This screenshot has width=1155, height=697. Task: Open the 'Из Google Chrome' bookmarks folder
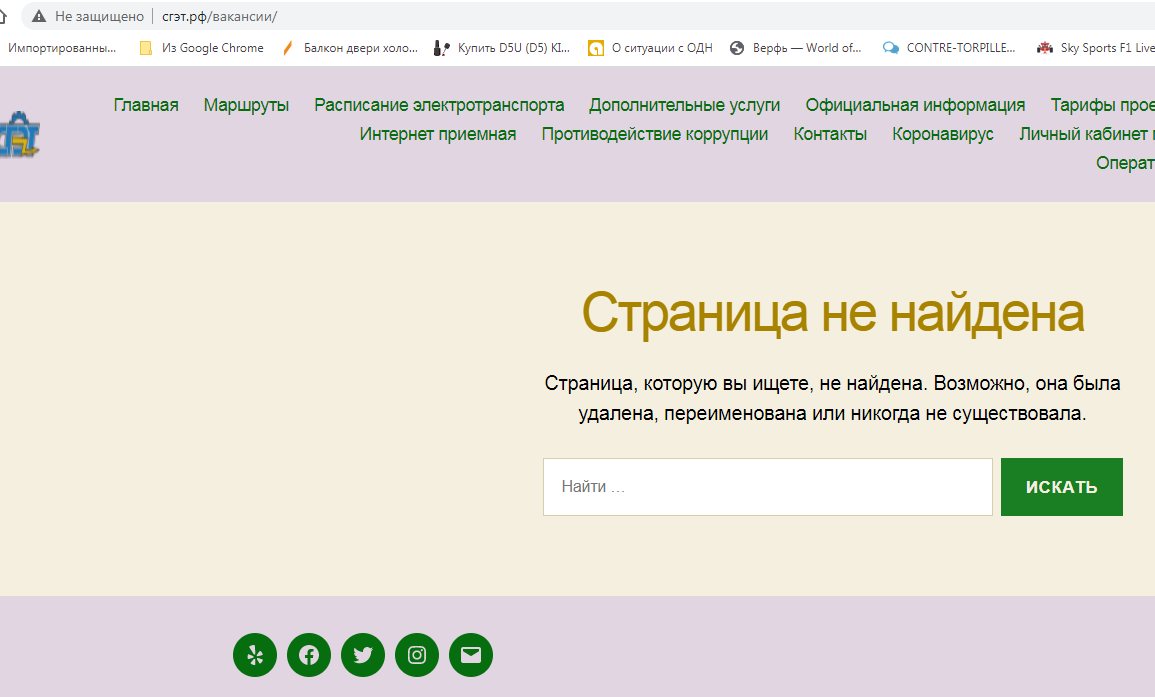click(202, 48)
